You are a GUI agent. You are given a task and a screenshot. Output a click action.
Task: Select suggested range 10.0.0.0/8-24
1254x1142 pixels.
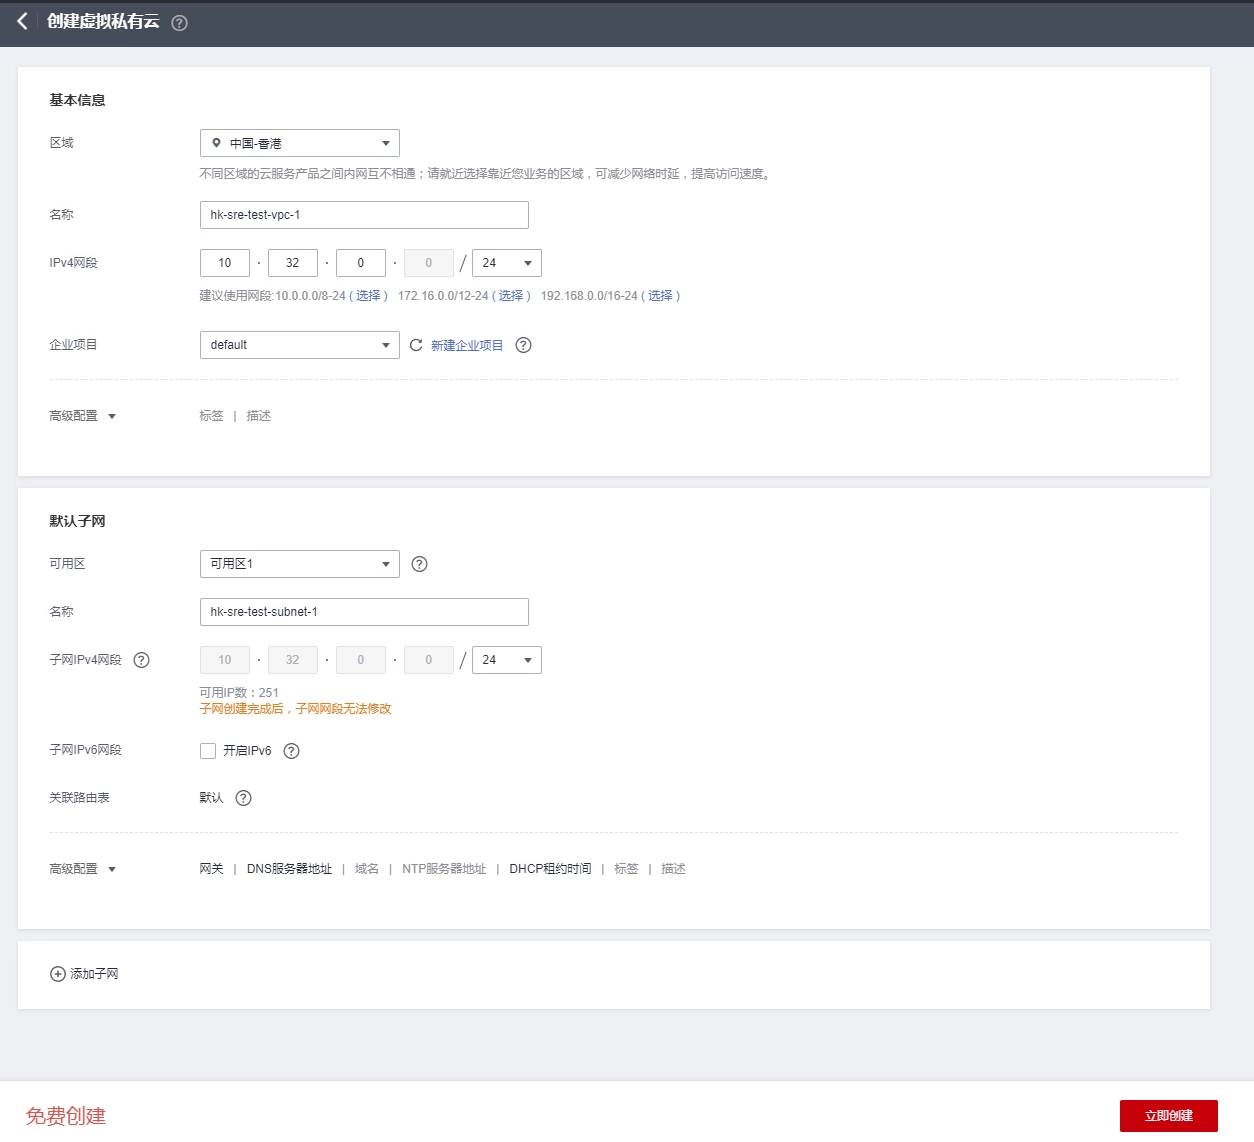369,296
